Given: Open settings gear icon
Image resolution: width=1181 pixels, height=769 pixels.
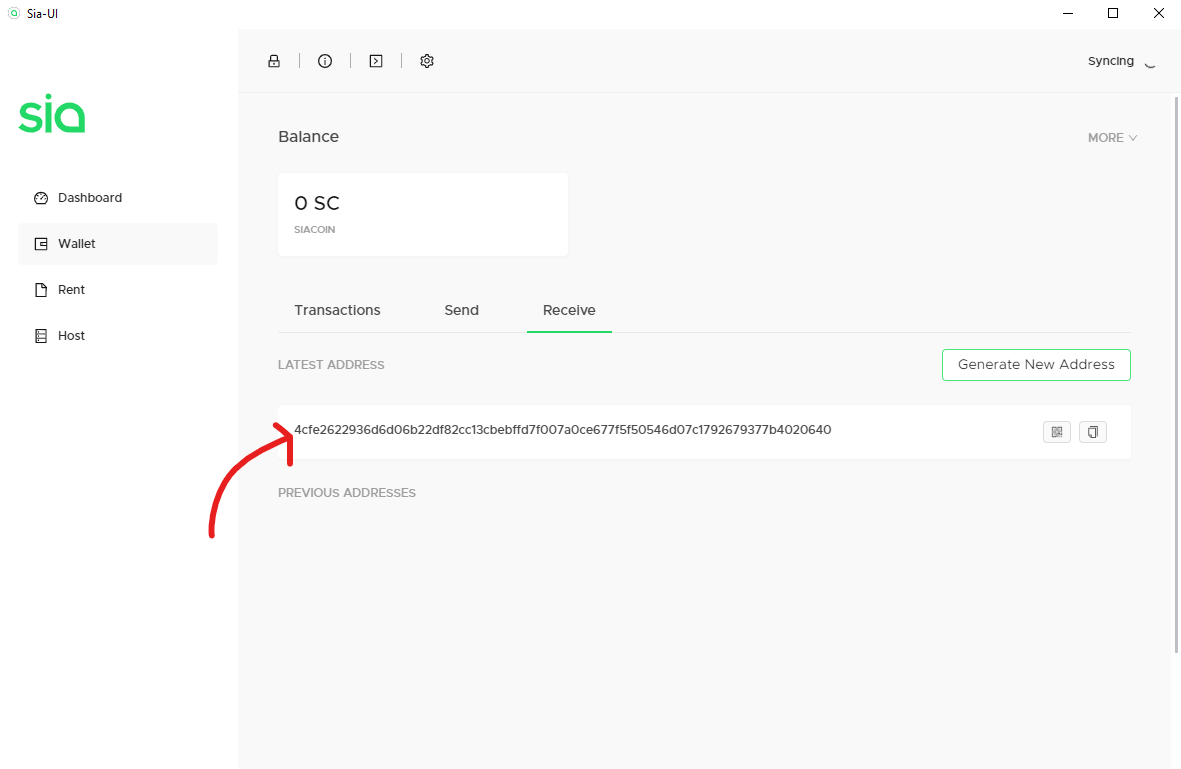Looking at the screenshot, I should [427, 61].
